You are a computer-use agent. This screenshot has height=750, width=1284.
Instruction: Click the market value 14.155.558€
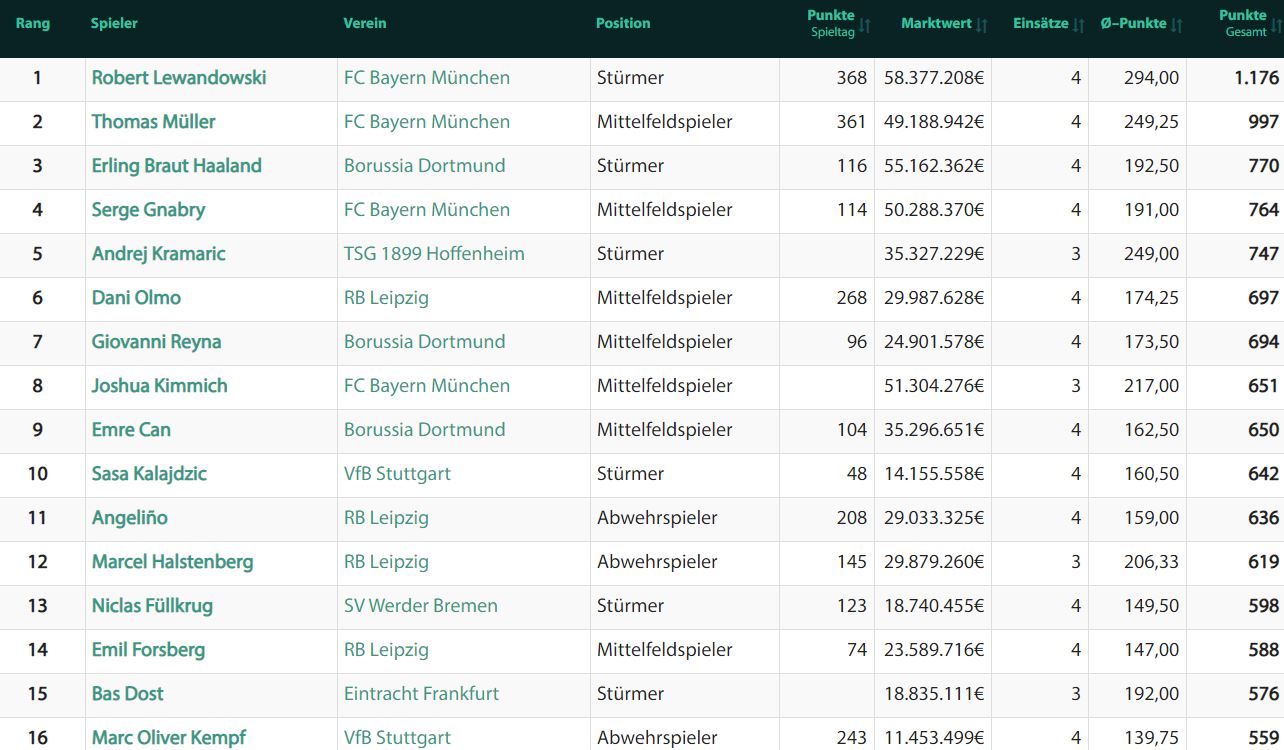click(934, 474)
